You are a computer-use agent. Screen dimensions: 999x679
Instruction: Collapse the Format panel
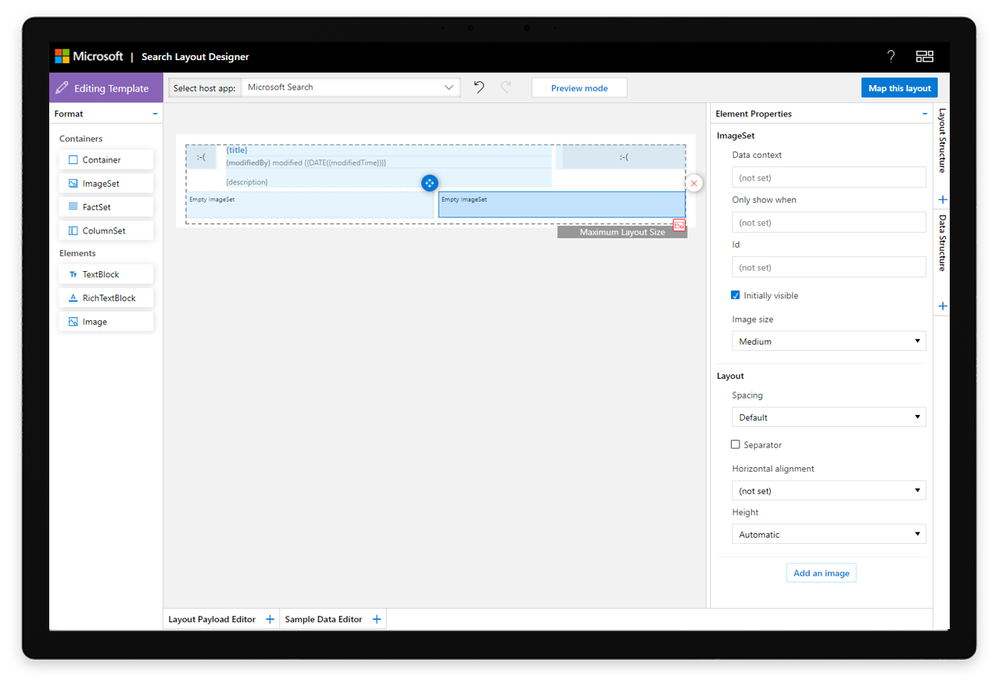click(x=155, y=113)
